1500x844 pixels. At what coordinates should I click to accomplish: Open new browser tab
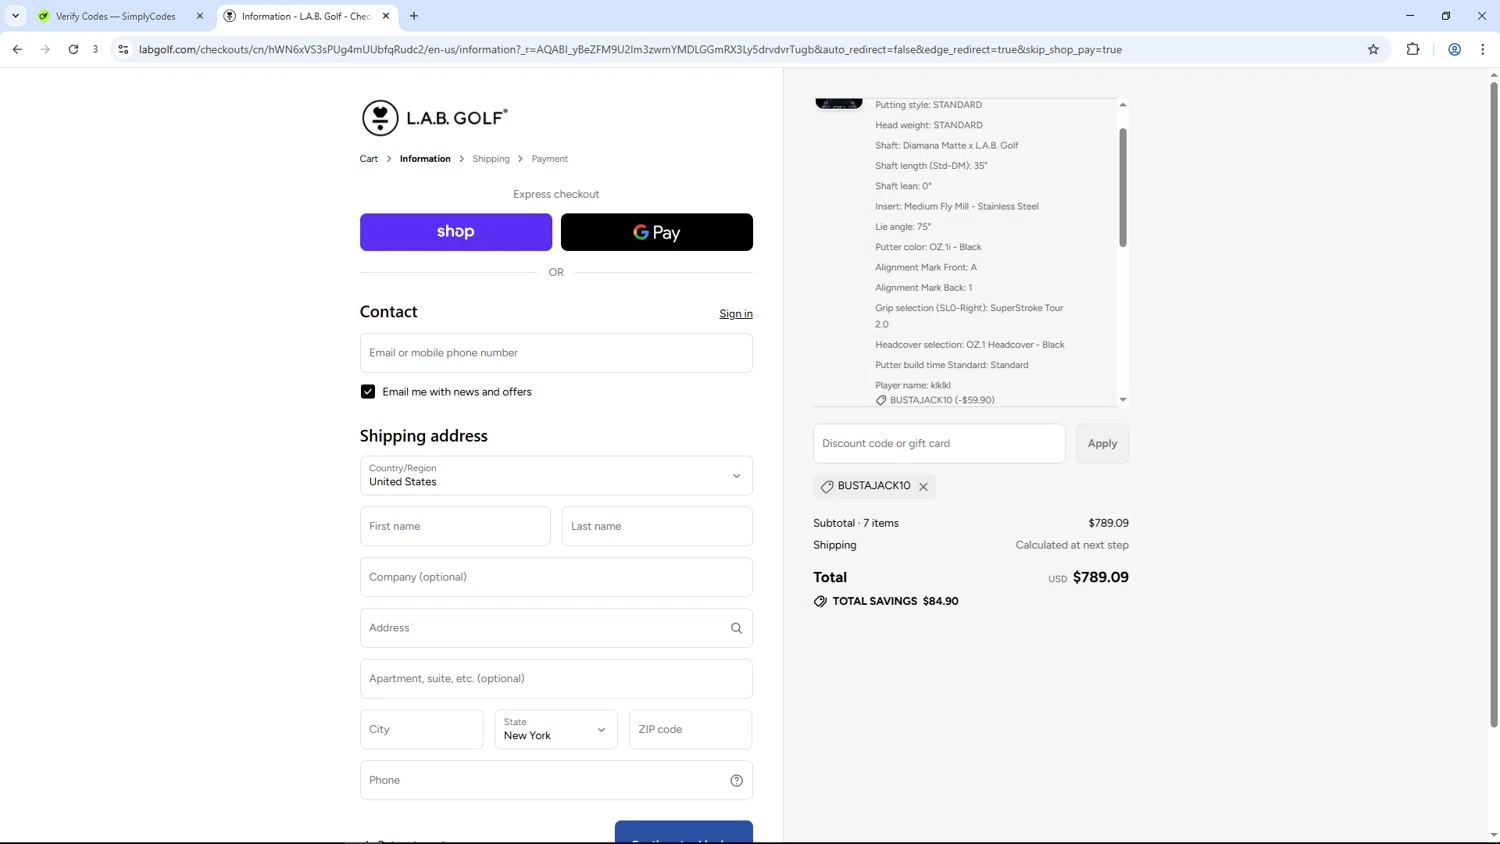(x=414, y=16)
